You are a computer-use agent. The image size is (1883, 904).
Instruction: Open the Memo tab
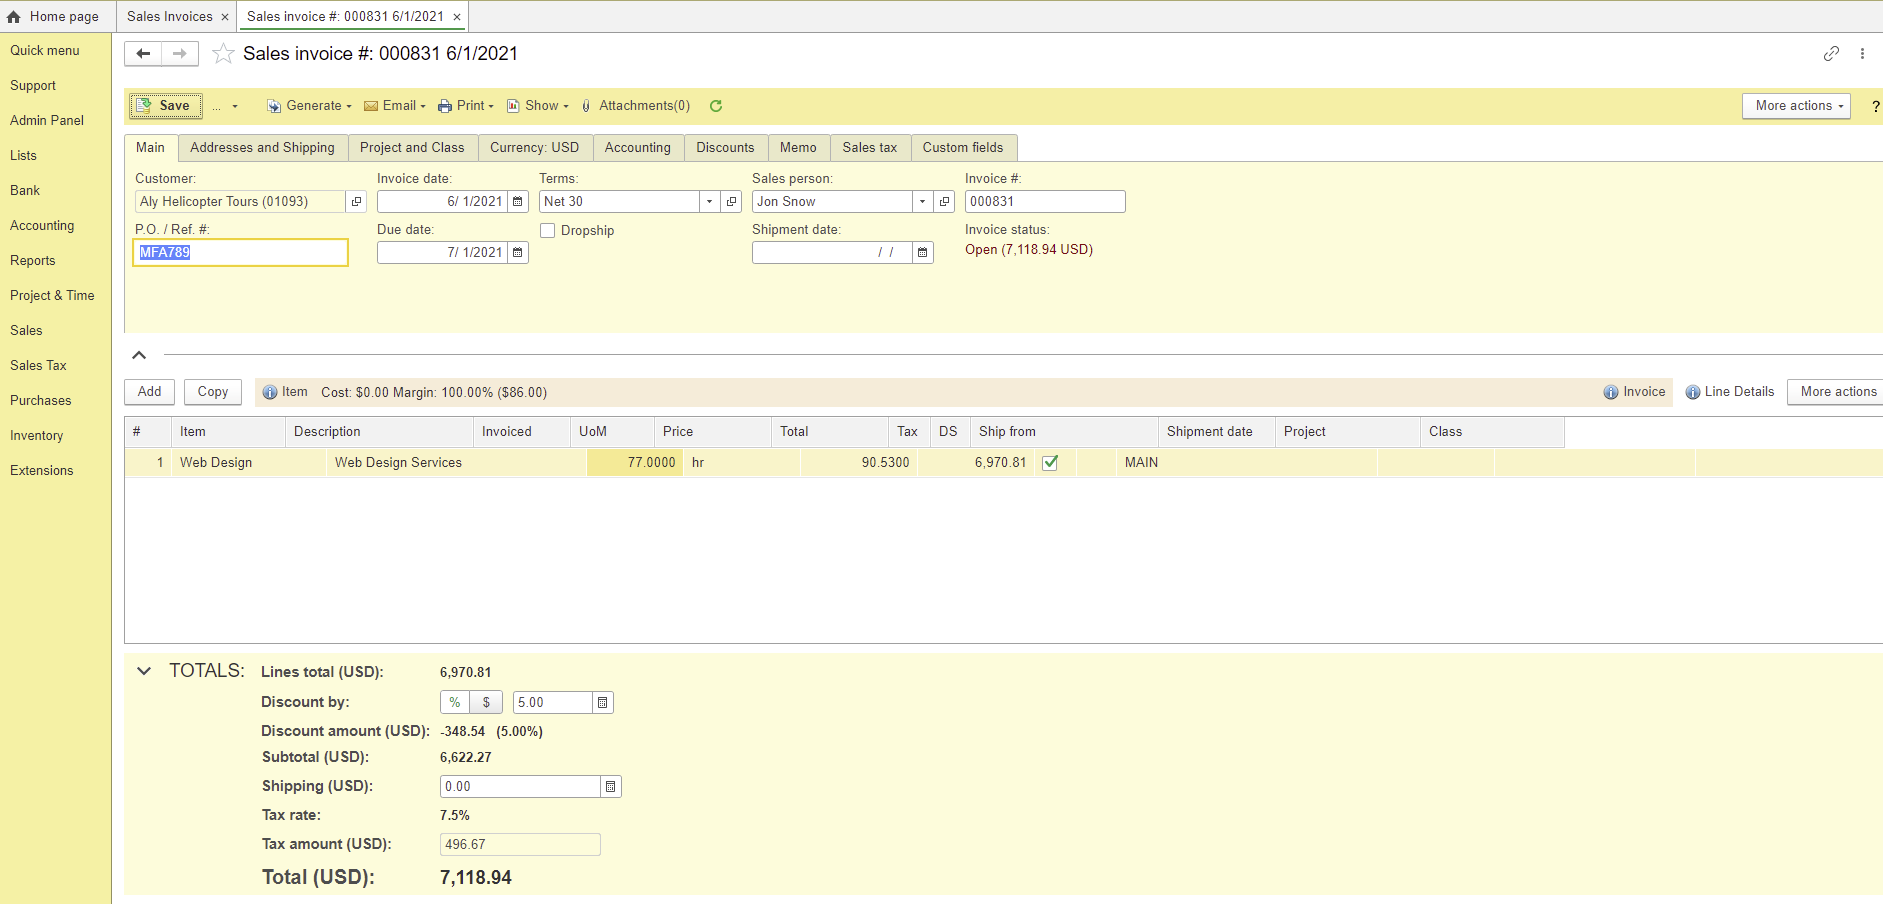[799, 148]
